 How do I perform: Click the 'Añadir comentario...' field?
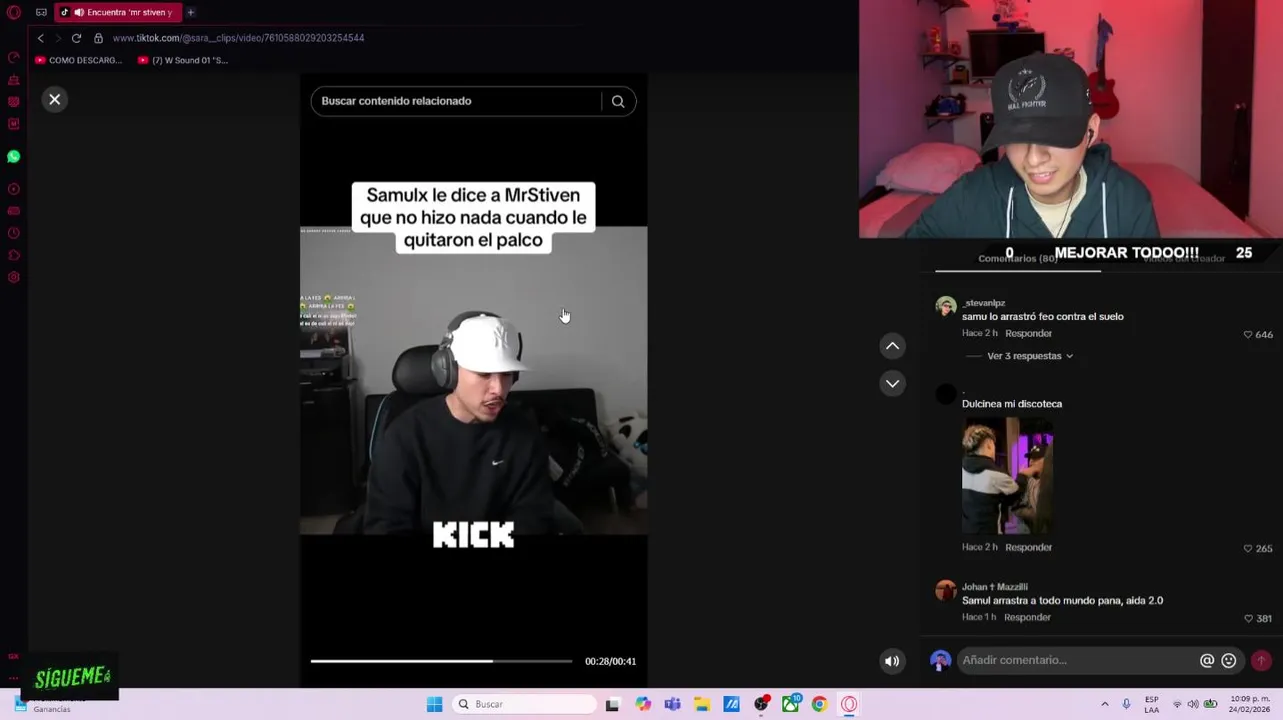[x=1076, y=660]
